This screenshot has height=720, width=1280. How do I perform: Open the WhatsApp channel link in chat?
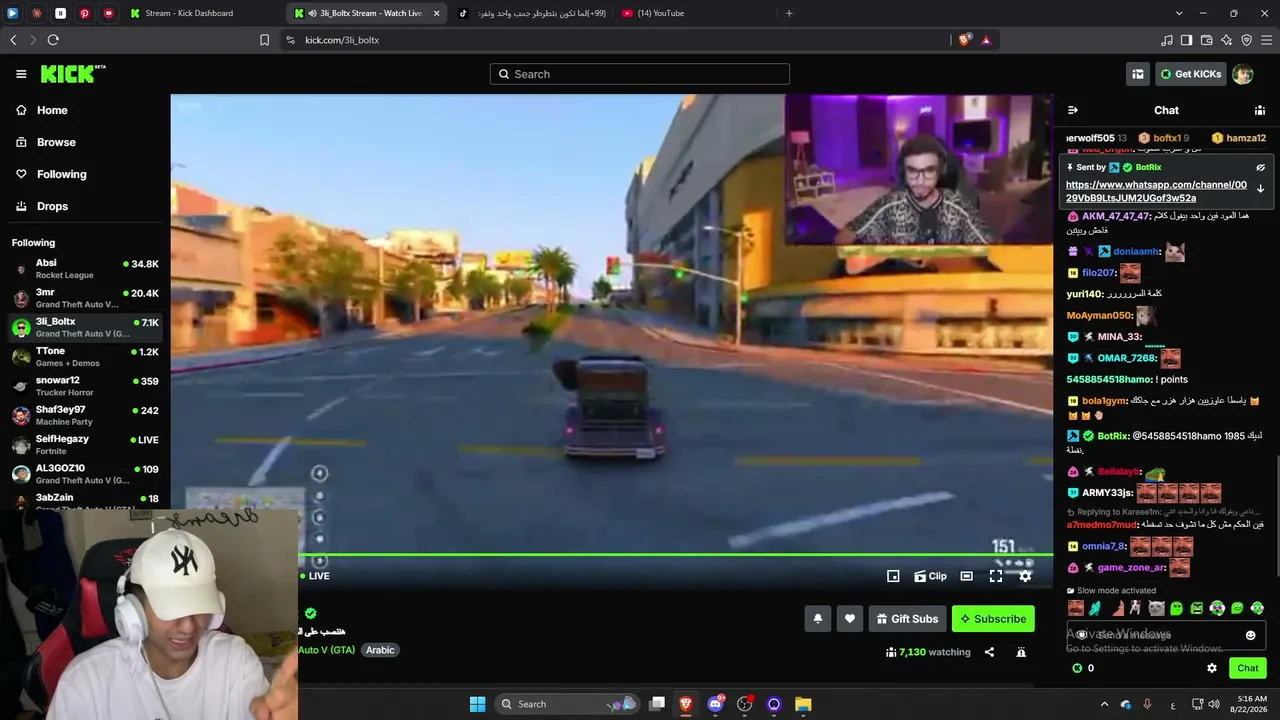coord(1156,191)
